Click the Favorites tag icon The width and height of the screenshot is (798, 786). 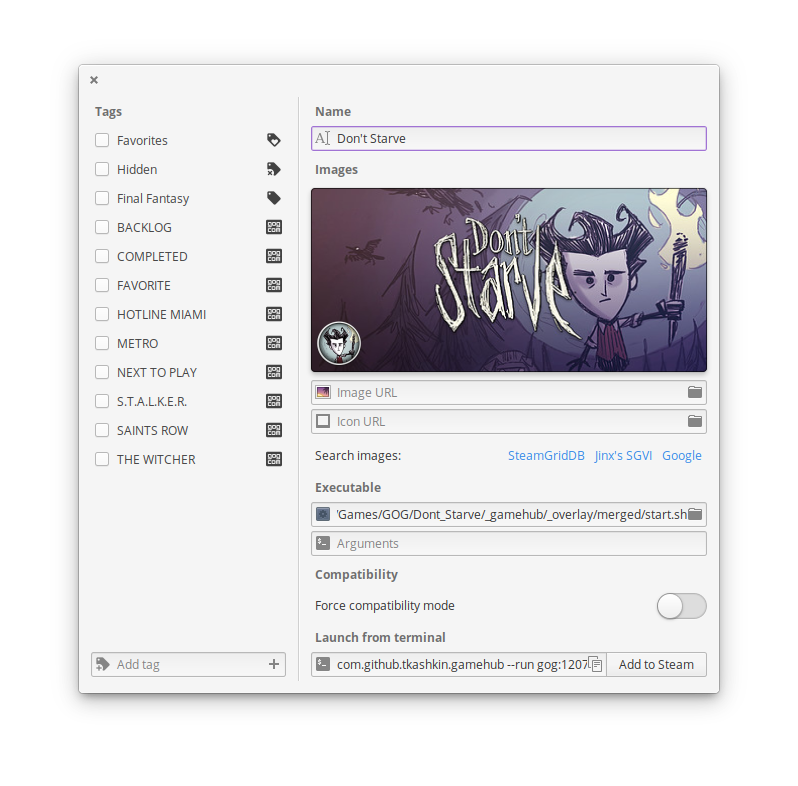coord(274,140)
